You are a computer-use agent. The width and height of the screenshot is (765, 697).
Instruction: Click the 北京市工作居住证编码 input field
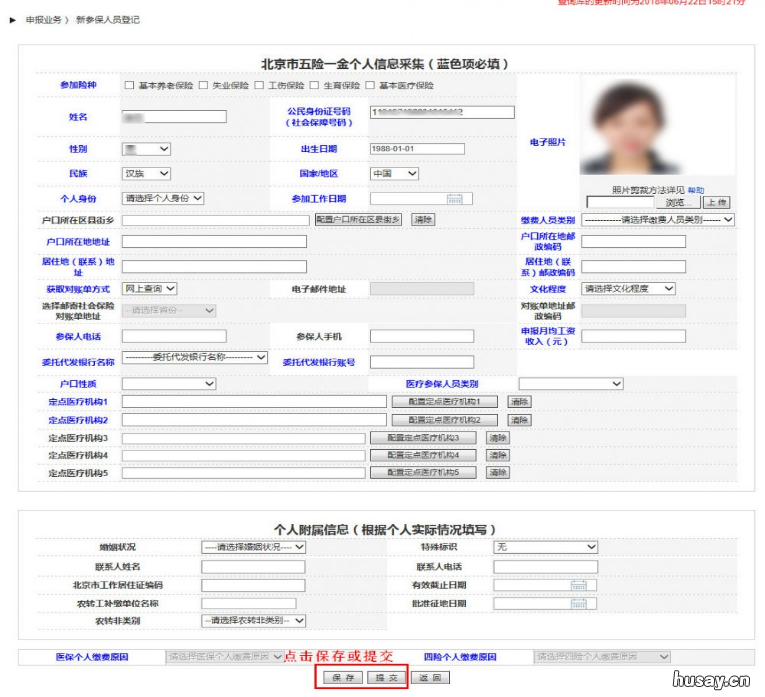253,585
